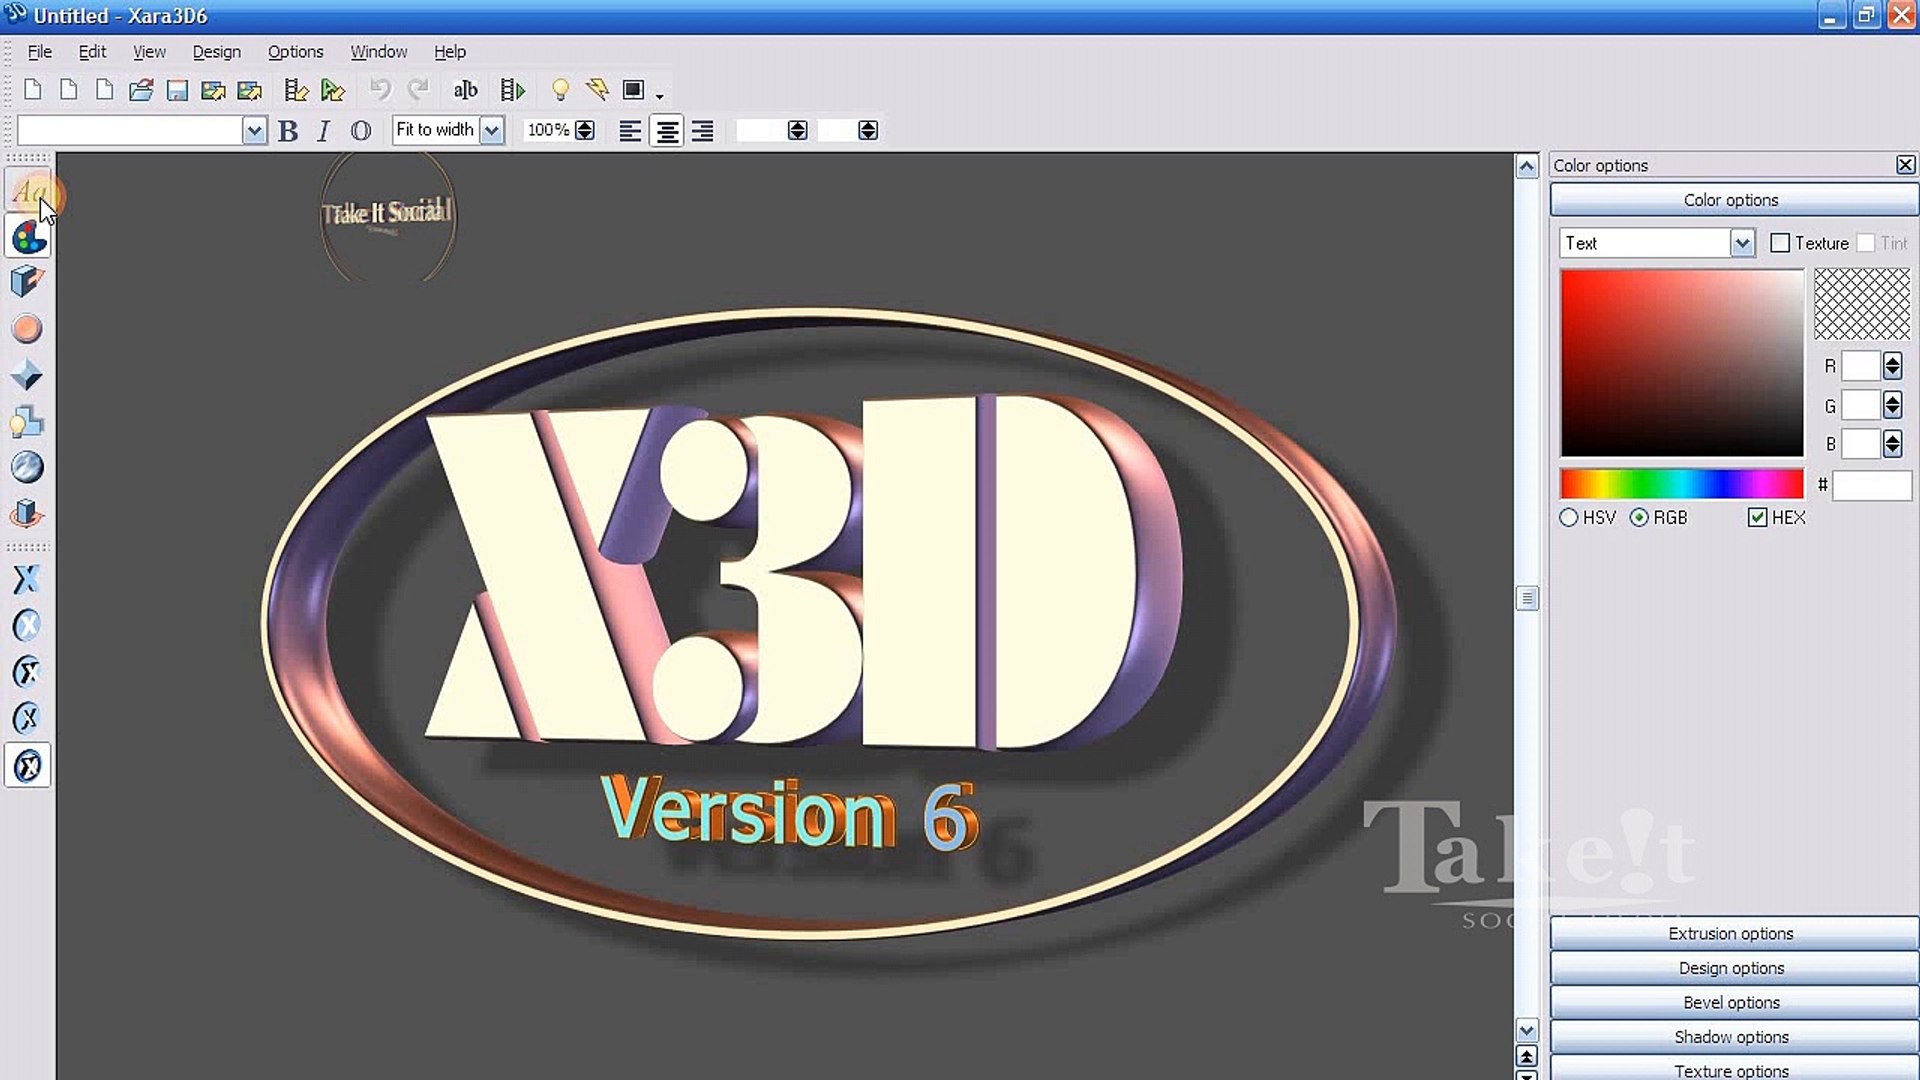Toggle Italic text formatting
This screenshot has height=1080, width=1920.
(323, 131)
